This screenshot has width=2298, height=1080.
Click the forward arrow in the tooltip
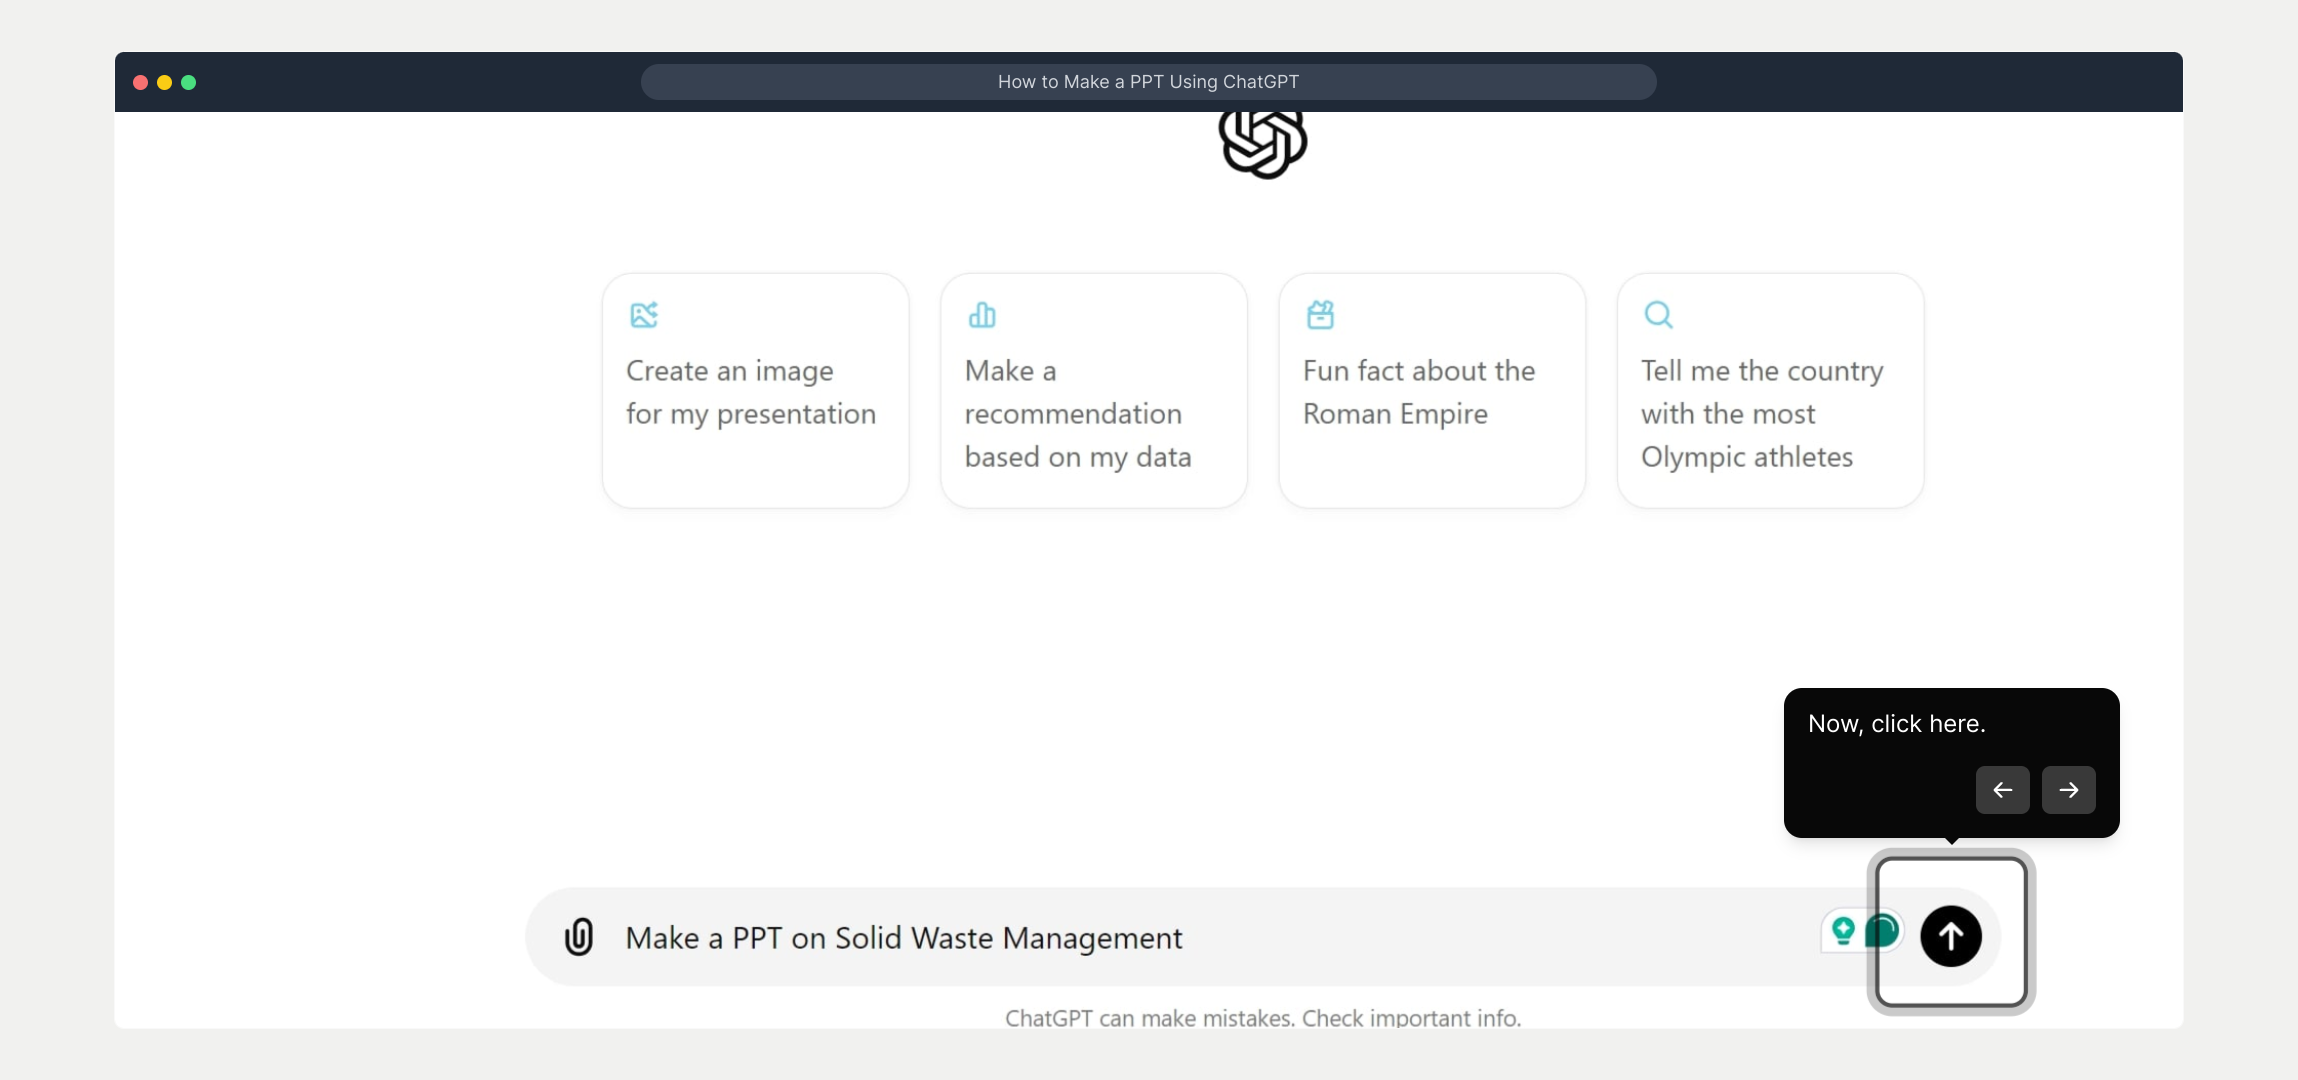2067,790
